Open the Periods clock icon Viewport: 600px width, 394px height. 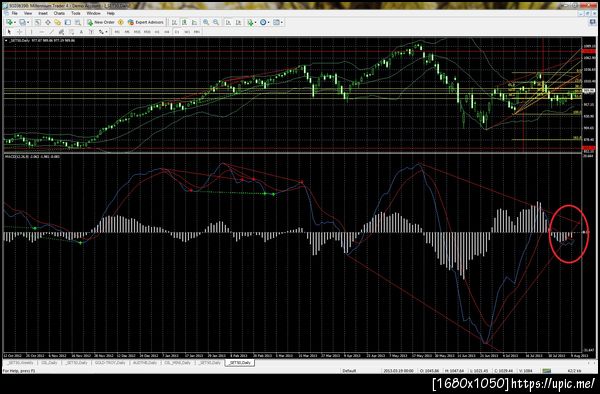coord(263,22)
